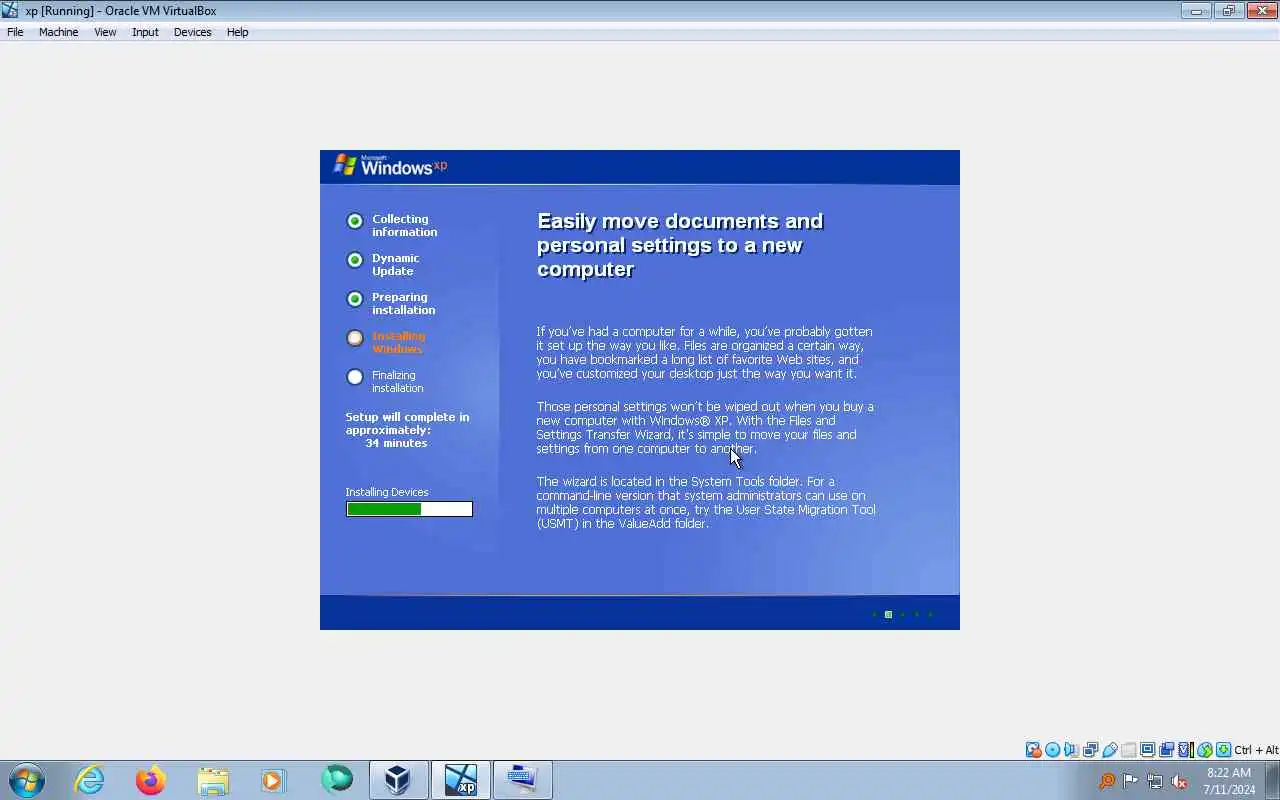The height and width of the screenshot is (800, 1280).
Task: Restore down the VirtualBox VM window
Action: [1228, 11]
